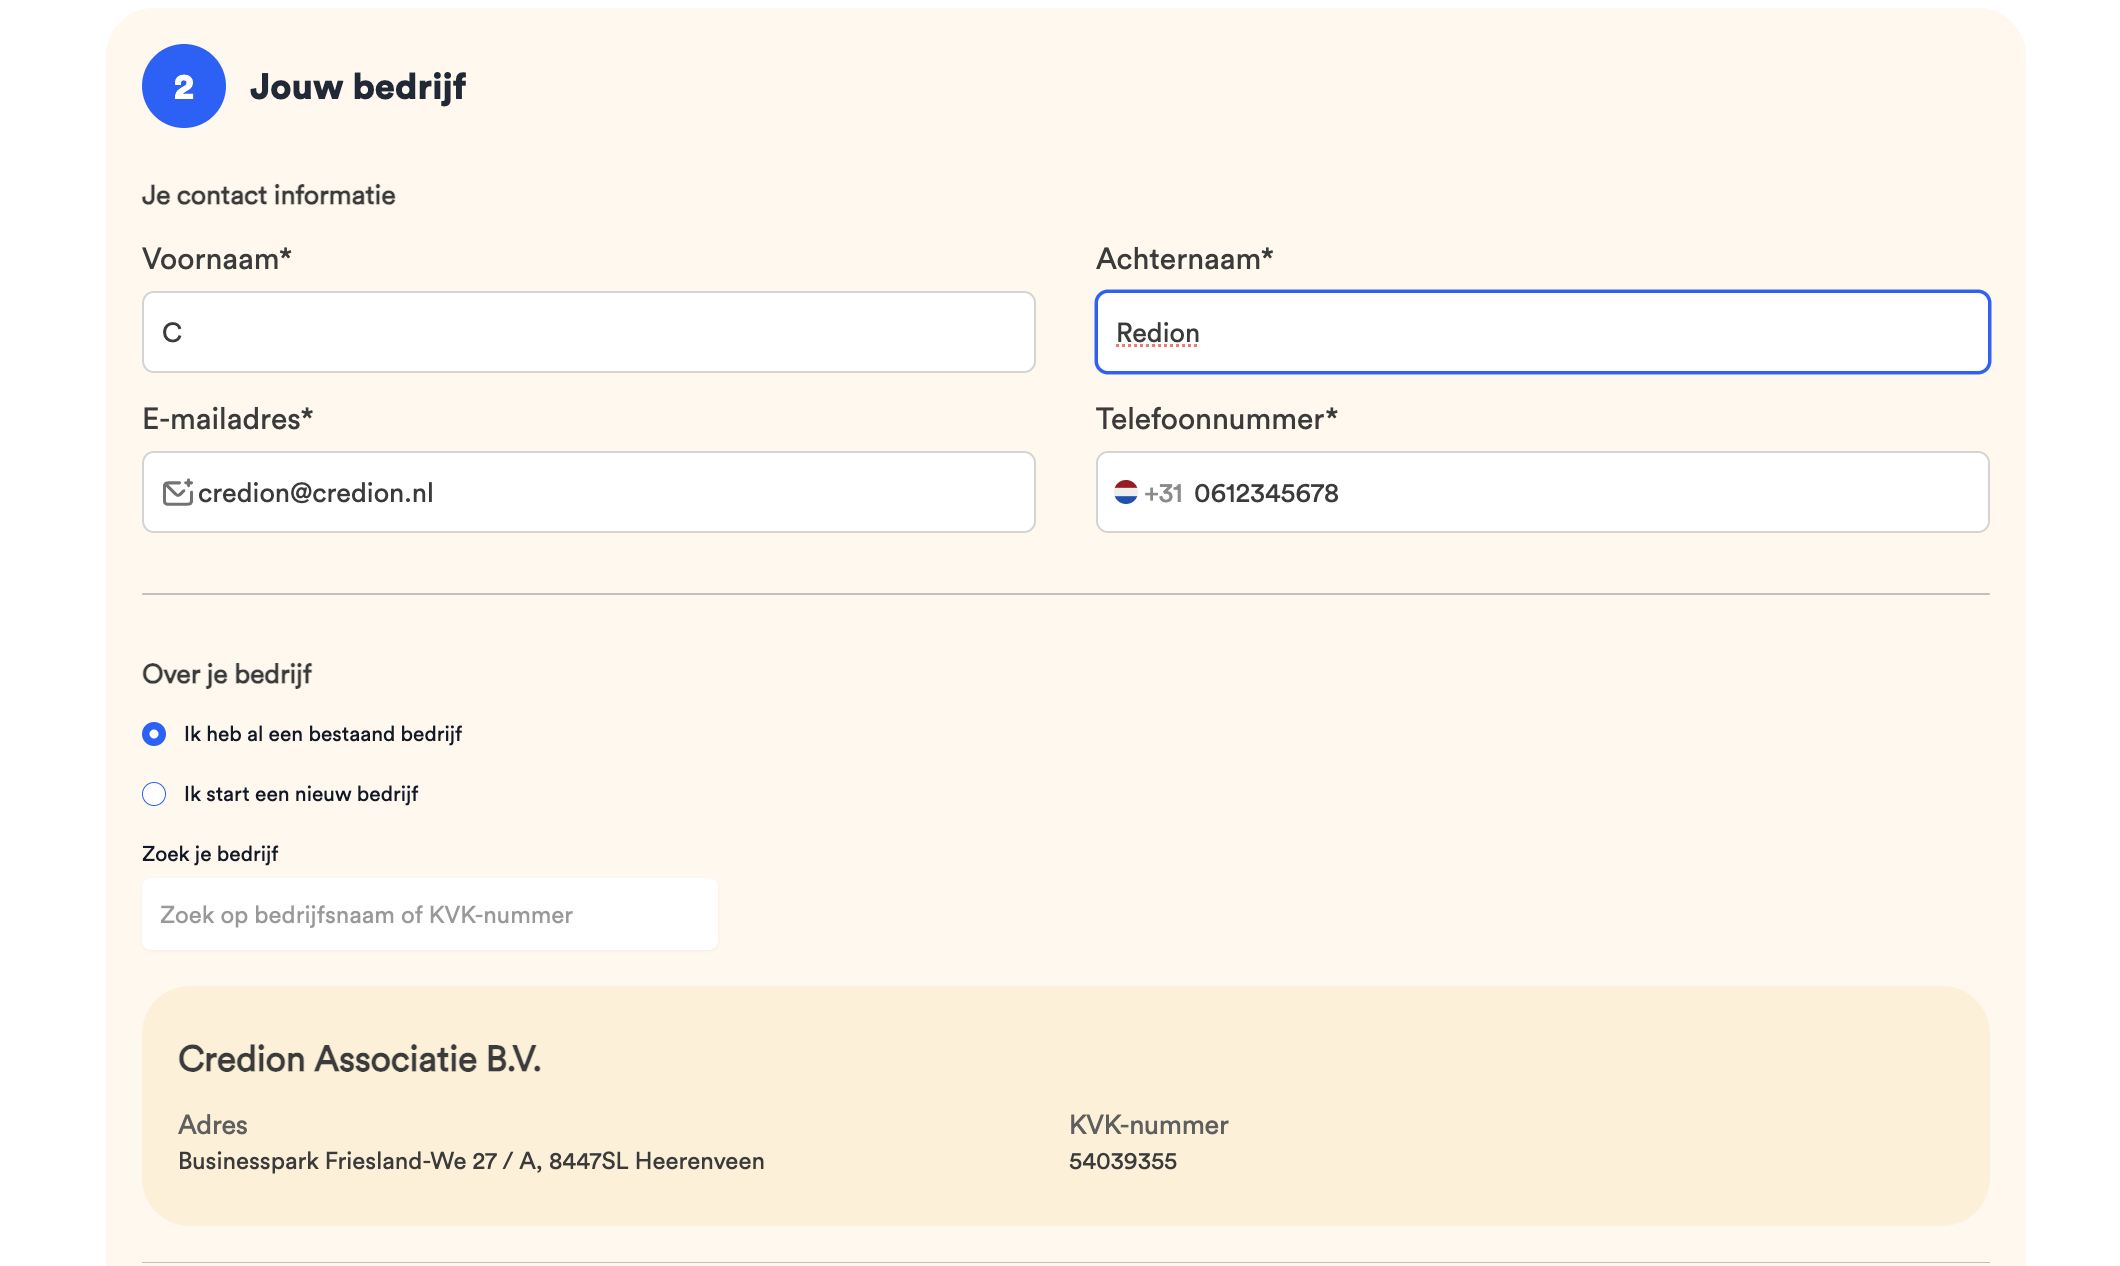Click the +31 country prefix

(1163, 493)
